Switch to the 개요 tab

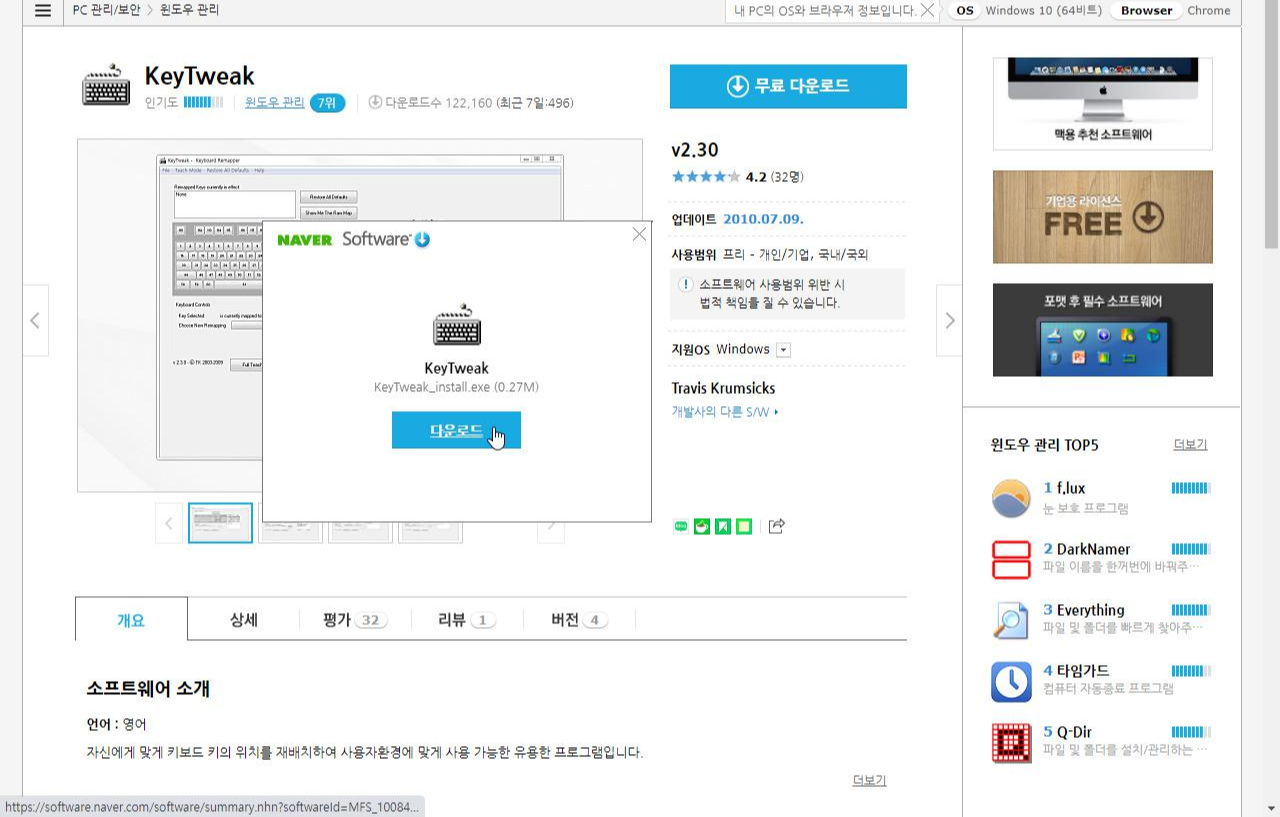(x=131, y=619)
